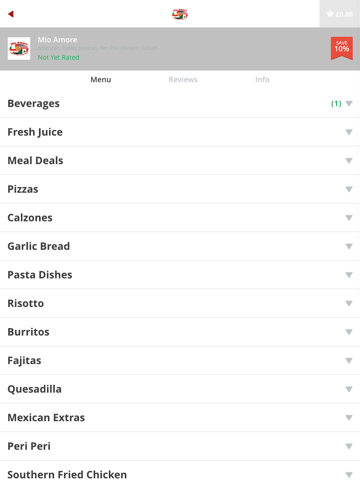The height and width of the screenshot is (480, 360).
Task: Open the Quesadilla category row
Action: click(x=180, y=389)
